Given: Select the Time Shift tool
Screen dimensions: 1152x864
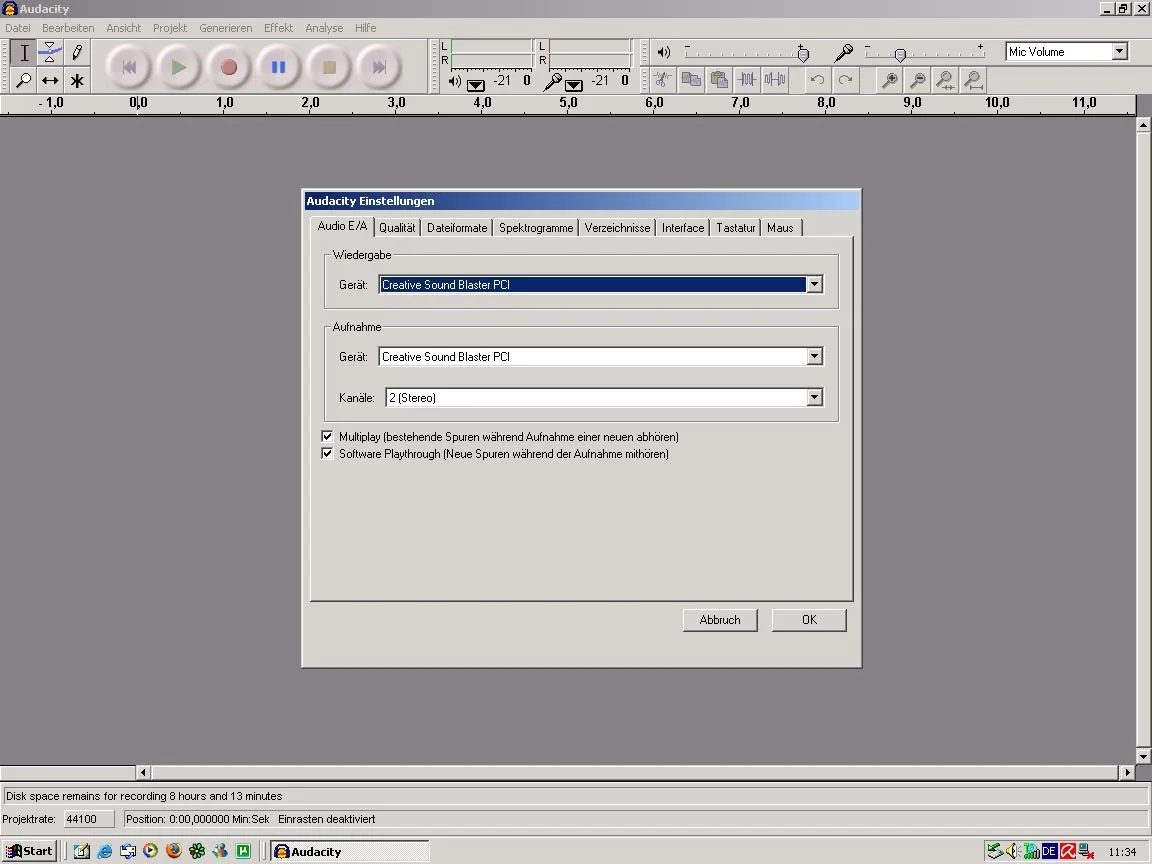Looking at the screenshot, I should pos(50,80).
